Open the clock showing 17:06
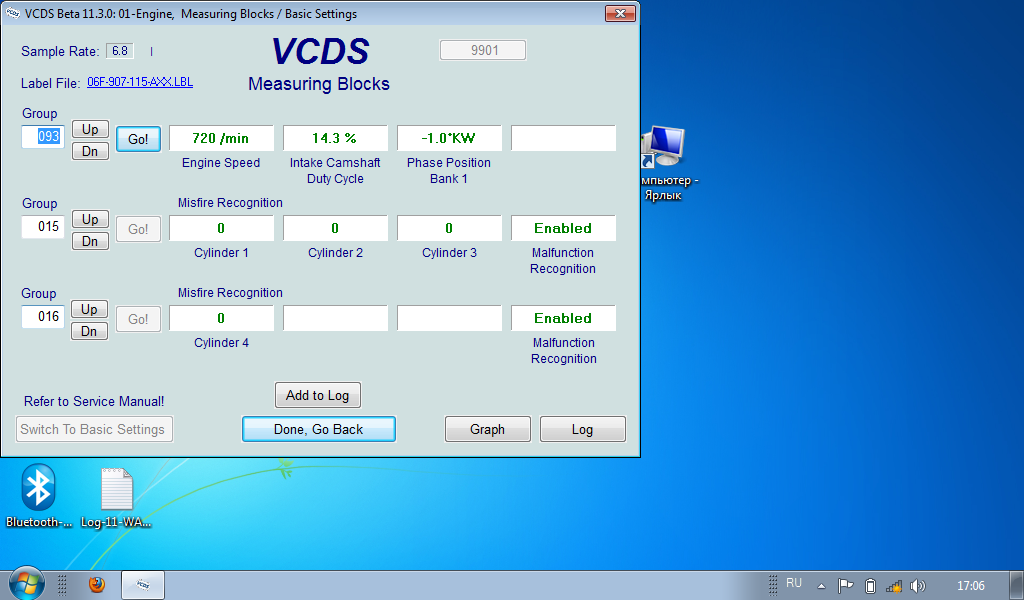The height and width of the screenshot is (600, 1024). click(x=970, y=586)
